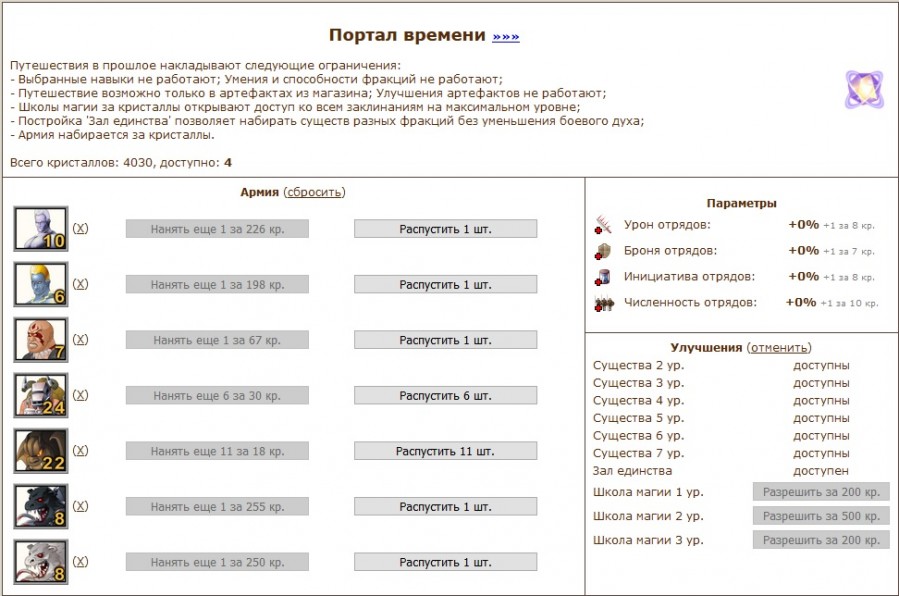Click Нанять еще 1 за 198 кр.

217,284
